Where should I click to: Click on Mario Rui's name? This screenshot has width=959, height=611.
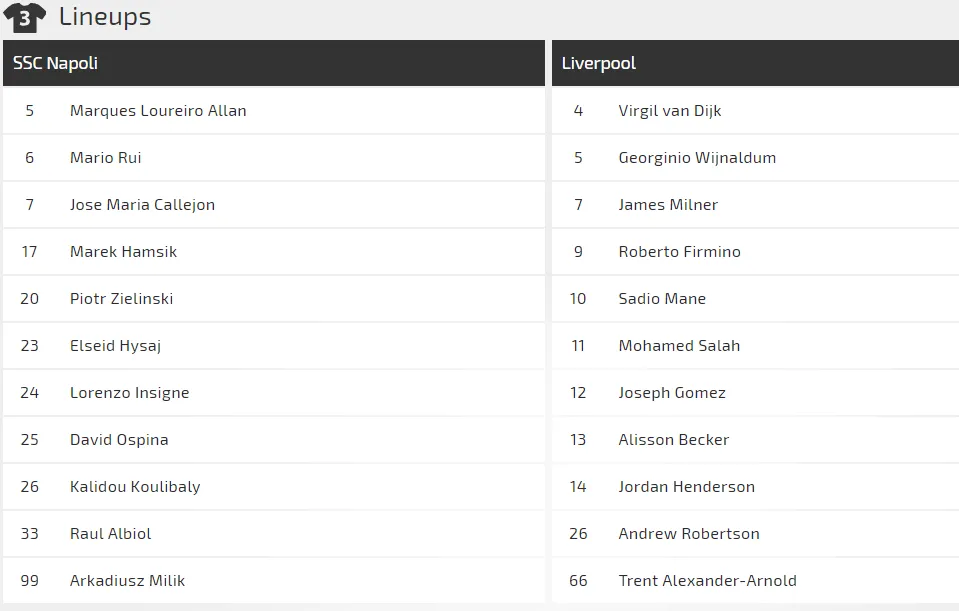coord(106,158)
